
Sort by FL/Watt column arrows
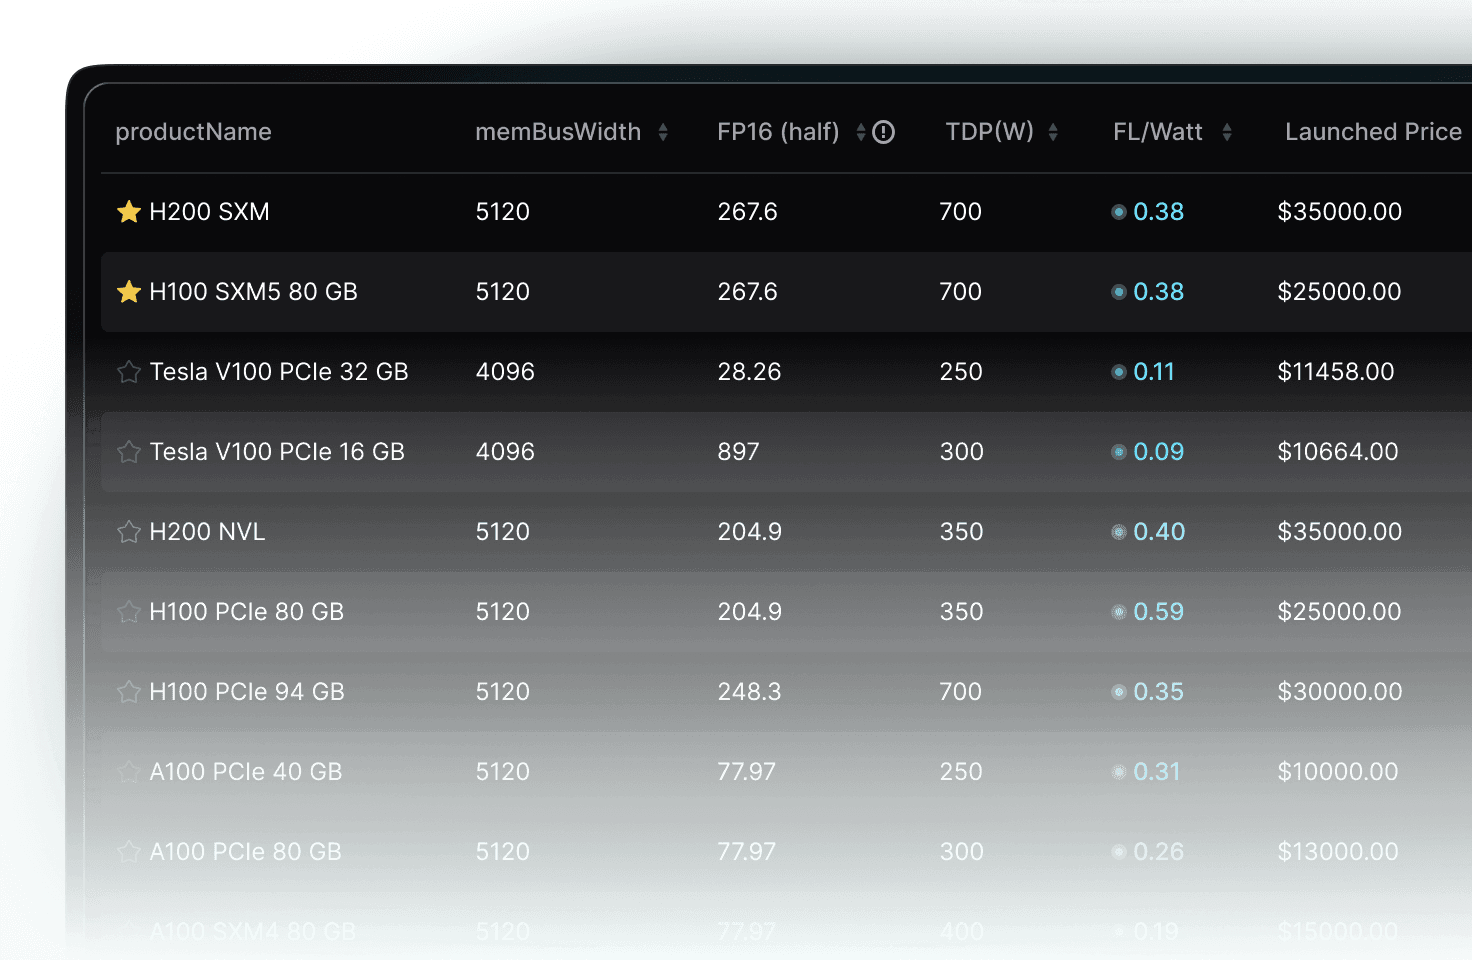point(1227,132)
